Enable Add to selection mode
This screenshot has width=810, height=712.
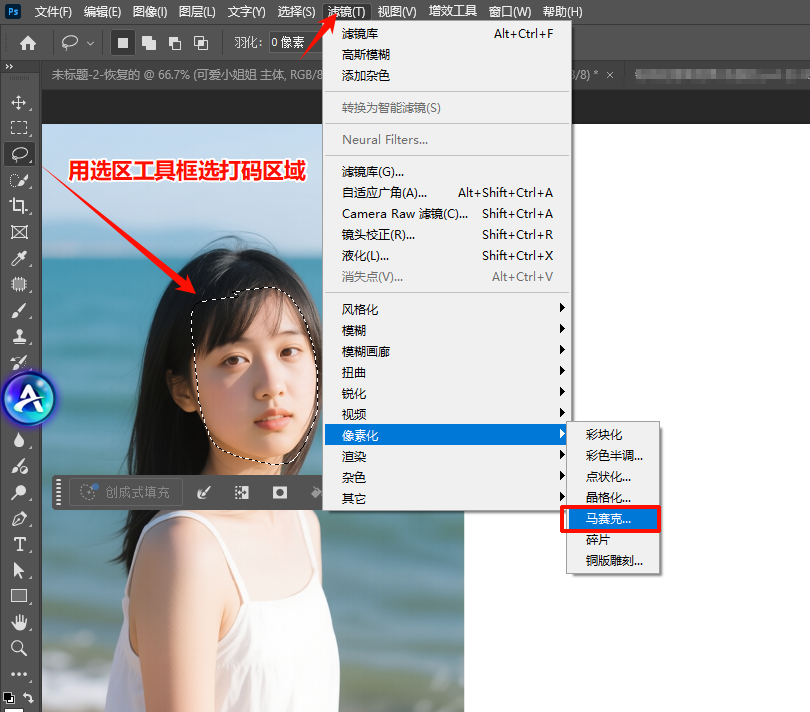[149, 43]
